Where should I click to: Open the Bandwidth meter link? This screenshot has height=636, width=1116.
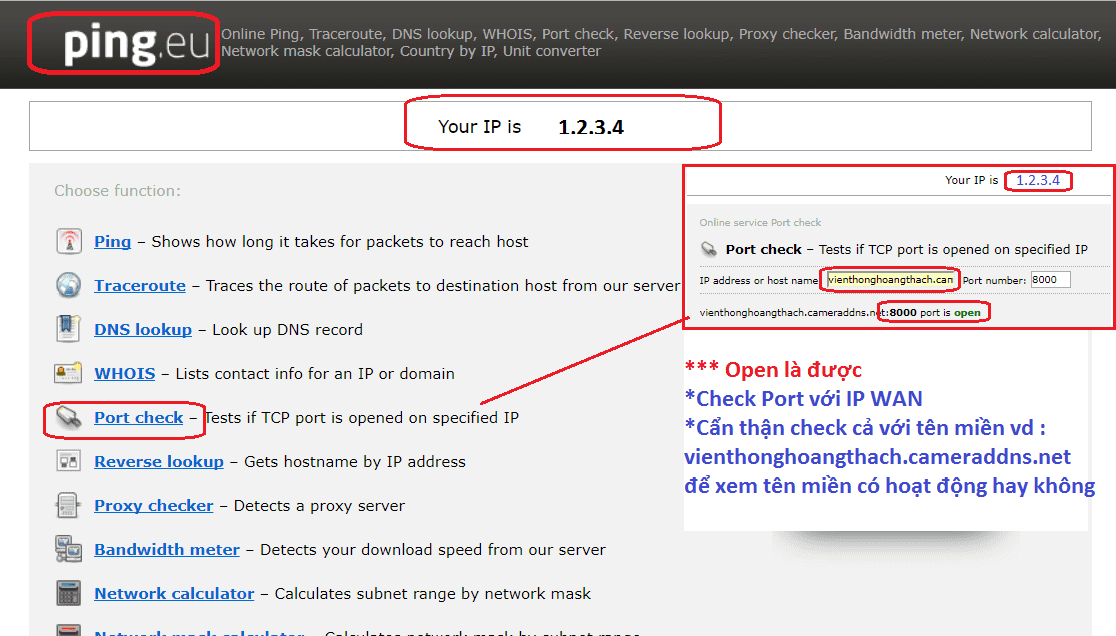[167, 550]
